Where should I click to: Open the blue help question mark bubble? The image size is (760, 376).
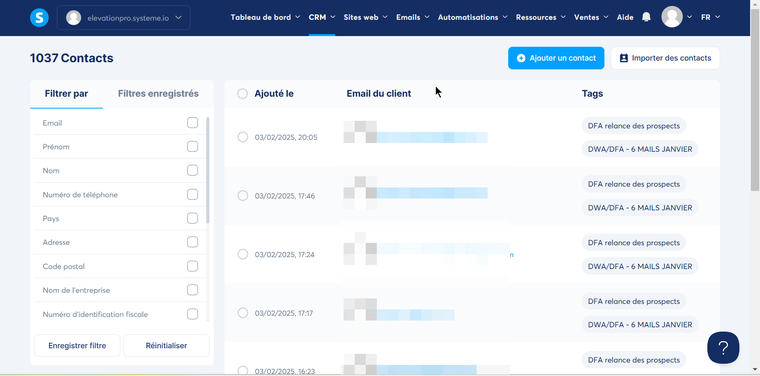pos(723,347)
